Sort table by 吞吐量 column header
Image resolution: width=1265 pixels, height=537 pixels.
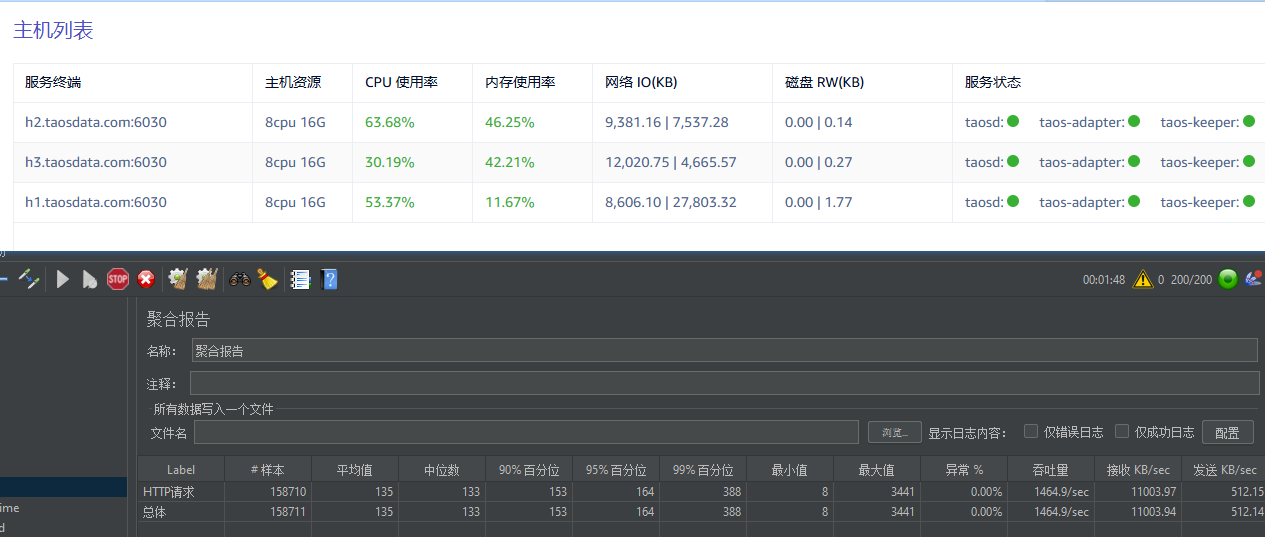(1050, 470)
